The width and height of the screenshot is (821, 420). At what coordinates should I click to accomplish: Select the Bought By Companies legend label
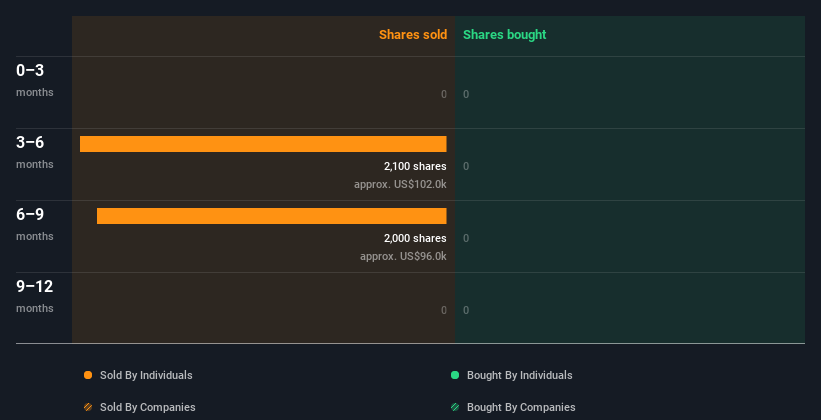coord(521,407)
